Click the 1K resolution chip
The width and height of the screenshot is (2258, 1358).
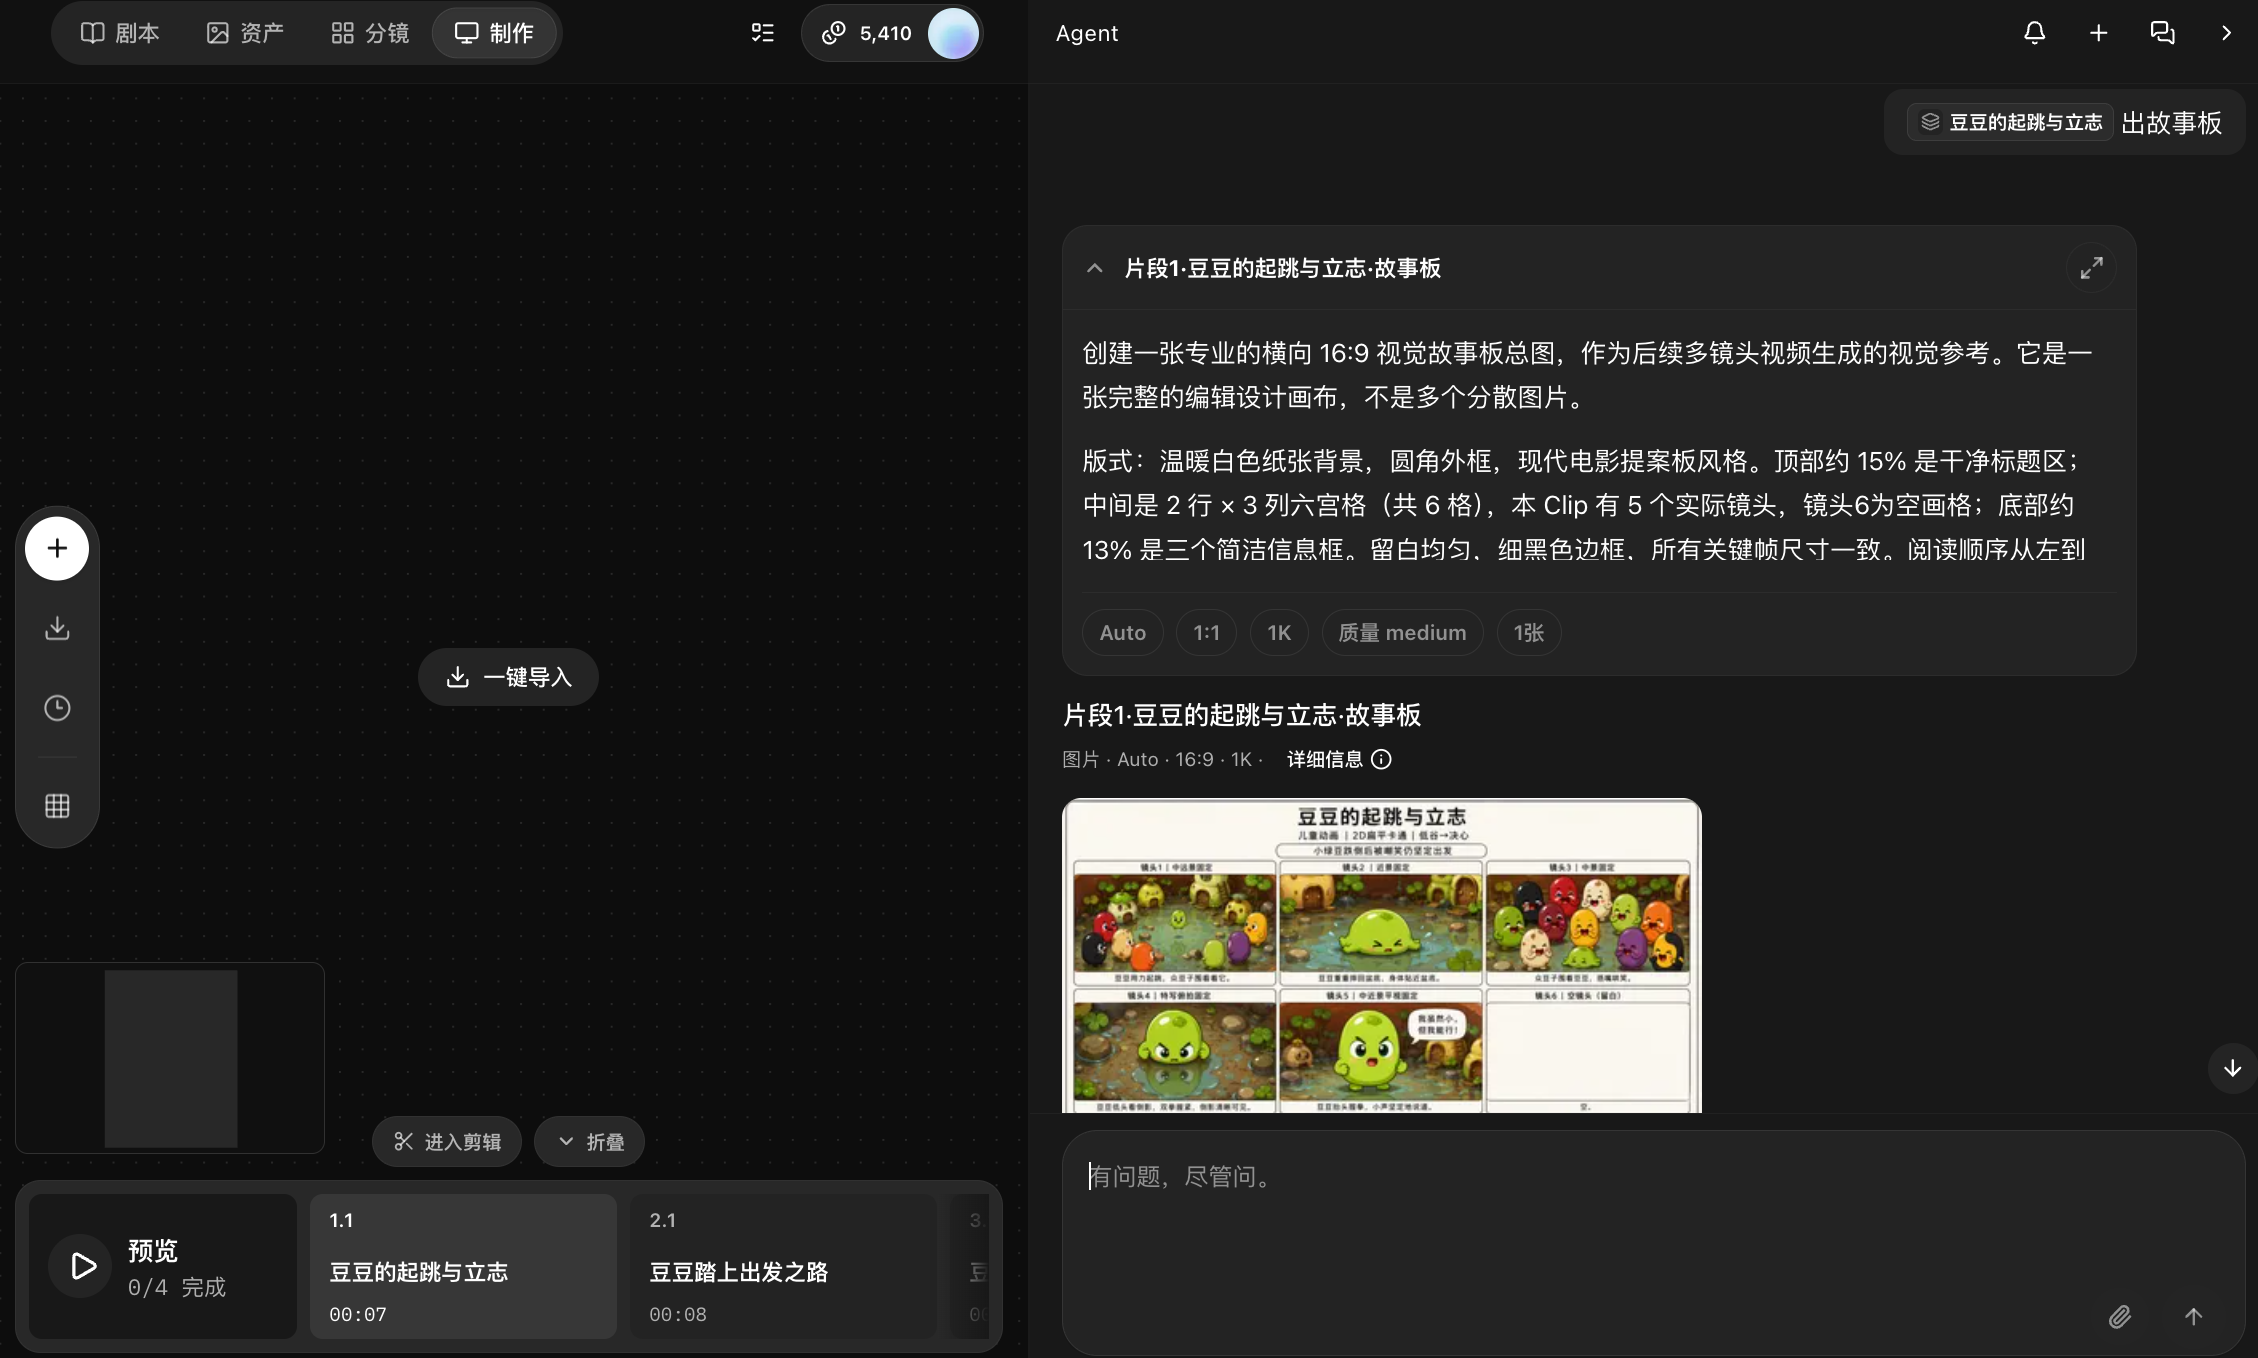tap(1279, 633)
